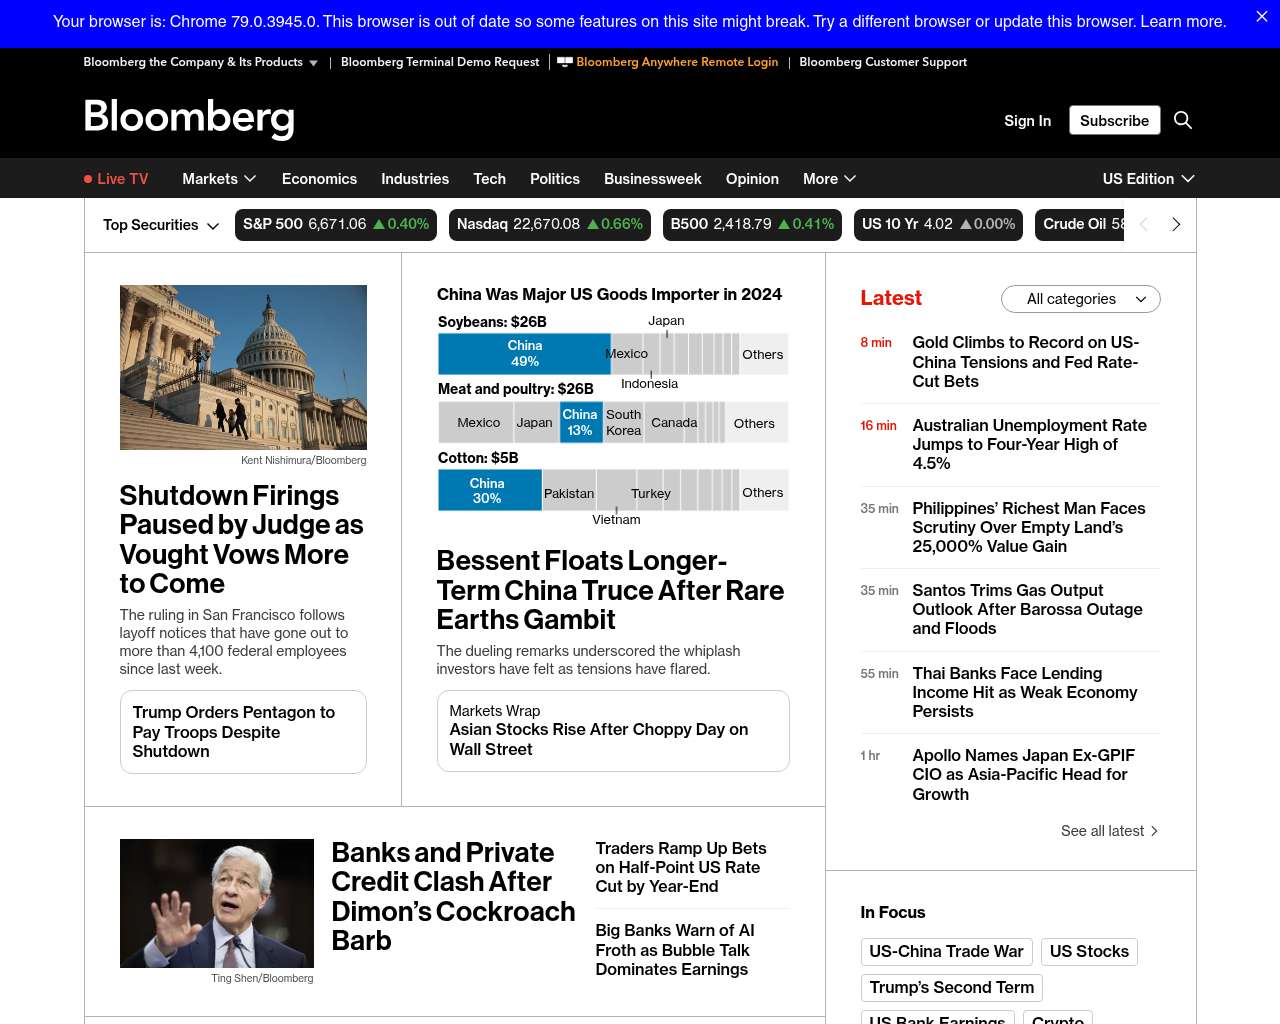Screen dimensions: 1280x1024
Task: Open the Politics section
Action: coord(555,179)
